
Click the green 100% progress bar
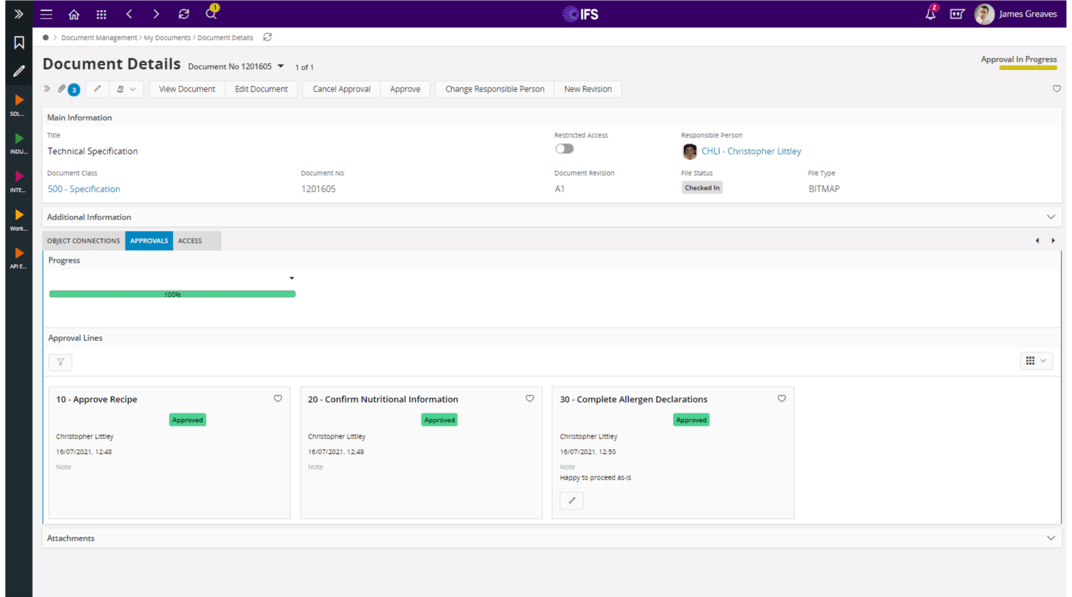click(x=172, y=294)
